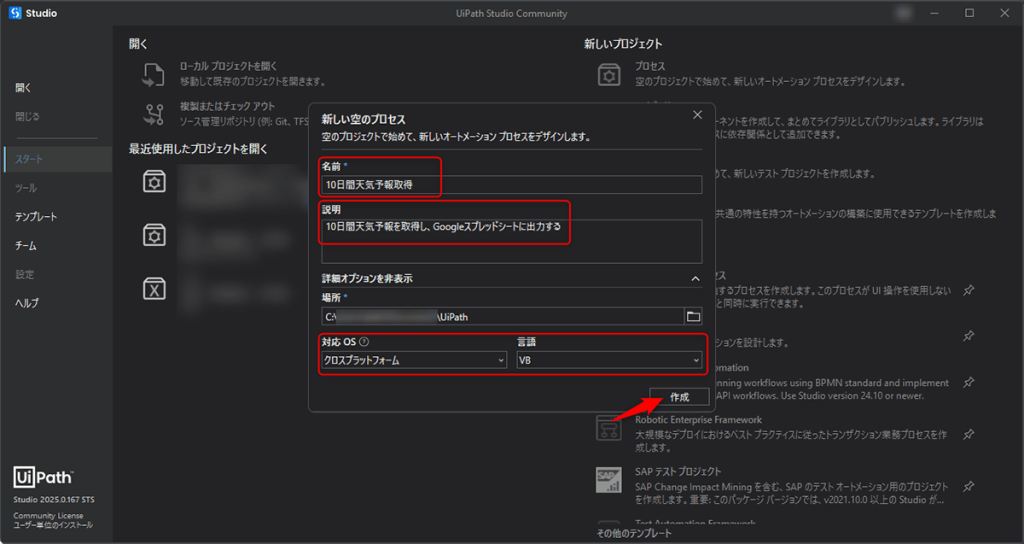This screenshot has height=544, width=1024.
Task: Open Robotic Enterprise Framework template
Action: coord(698,420)
